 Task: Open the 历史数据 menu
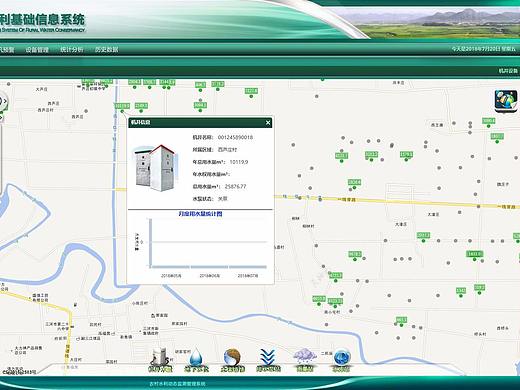tap(106, 50)
